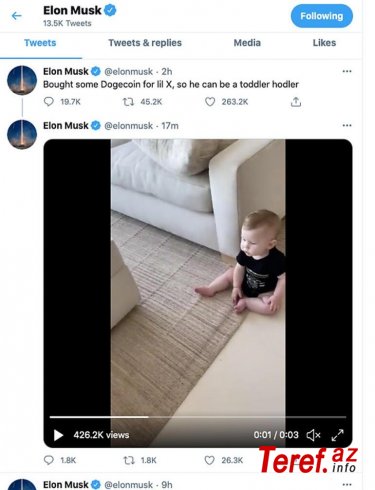Play the baby video
Image resolution: width=375 pixels, height=490 pixels.
click(58, 435)
